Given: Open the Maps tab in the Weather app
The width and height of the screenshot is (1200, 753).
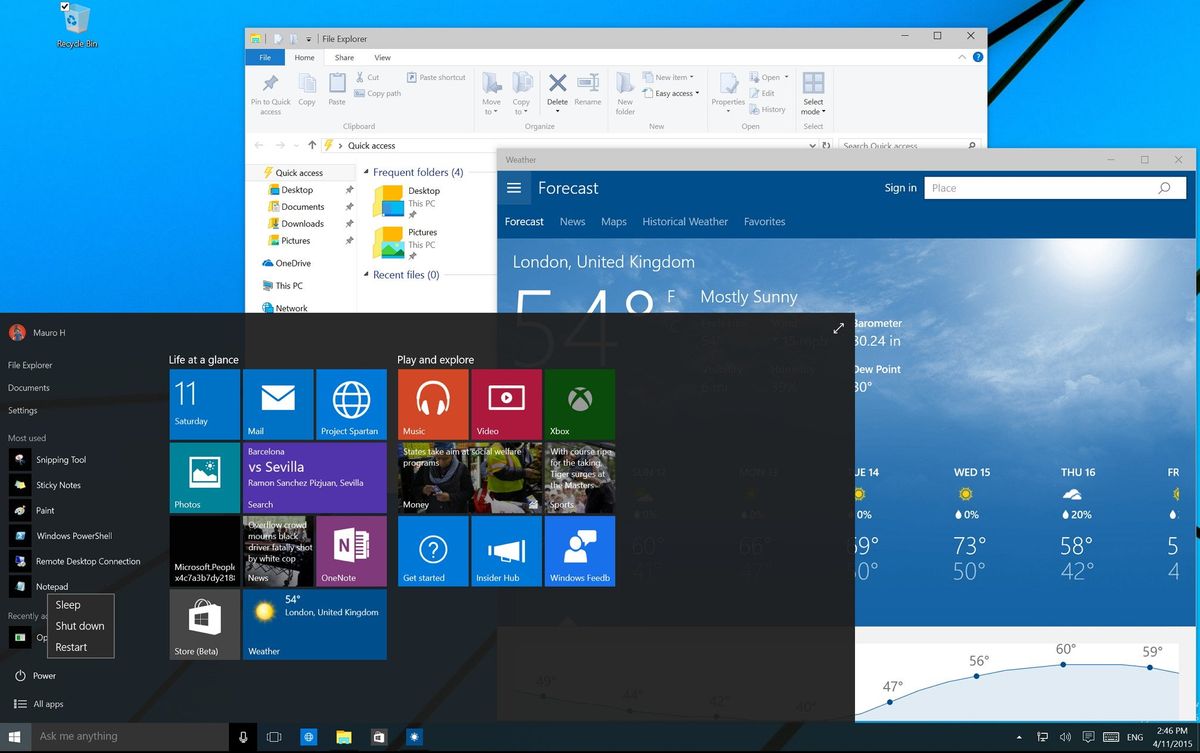Looking at the screenshot, I should click(613, 222).
